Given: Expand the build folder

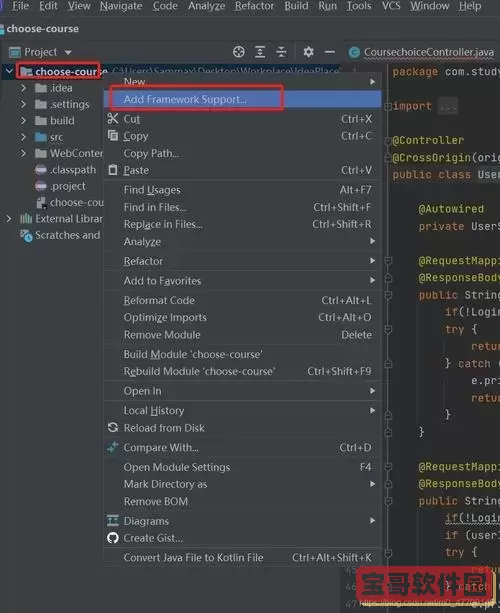Looking at the screenshot, I should tap(23, 120).
